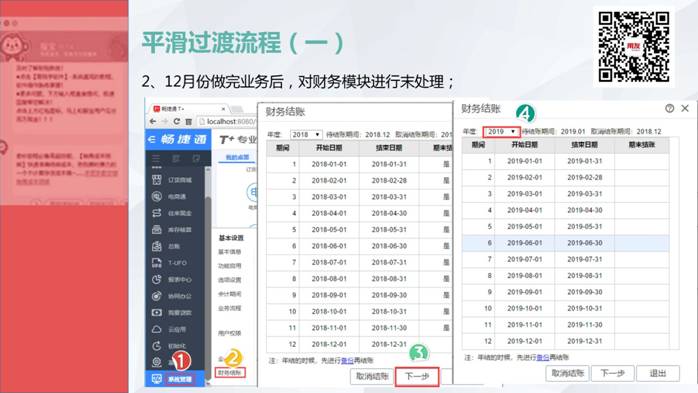Open 订货商城 icon in sidebar
Viewport: 698px width, 393px height.
157,179
